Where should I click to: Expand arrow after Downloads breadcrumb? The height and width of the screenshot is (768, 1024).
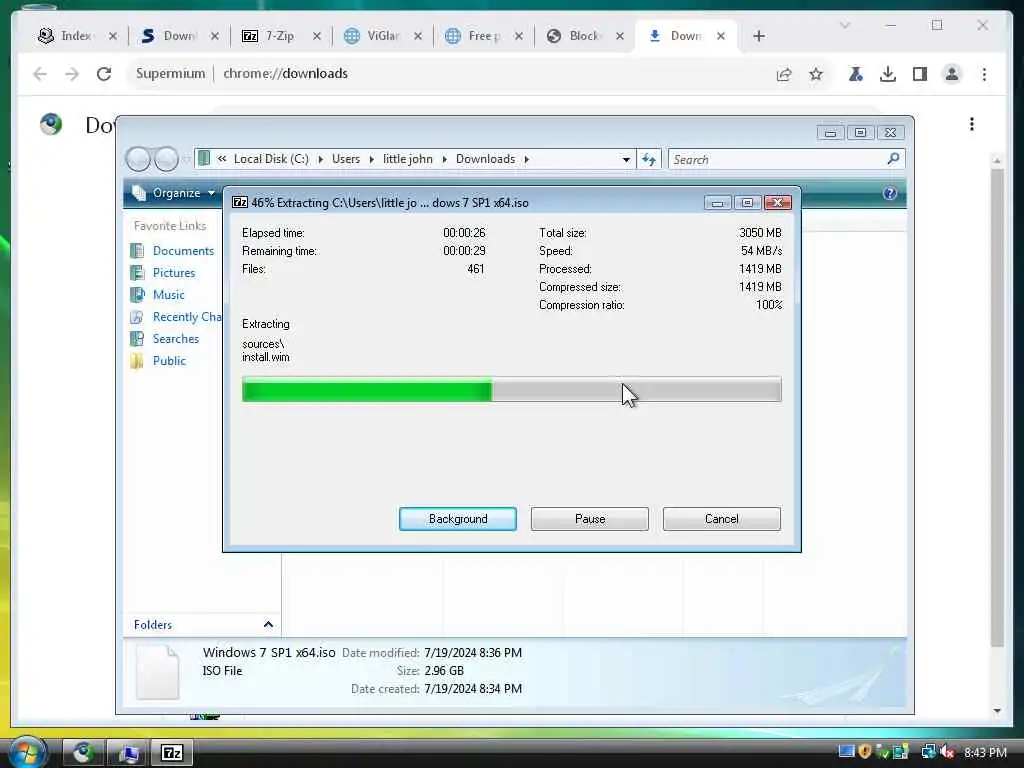[x=526, y=159]
